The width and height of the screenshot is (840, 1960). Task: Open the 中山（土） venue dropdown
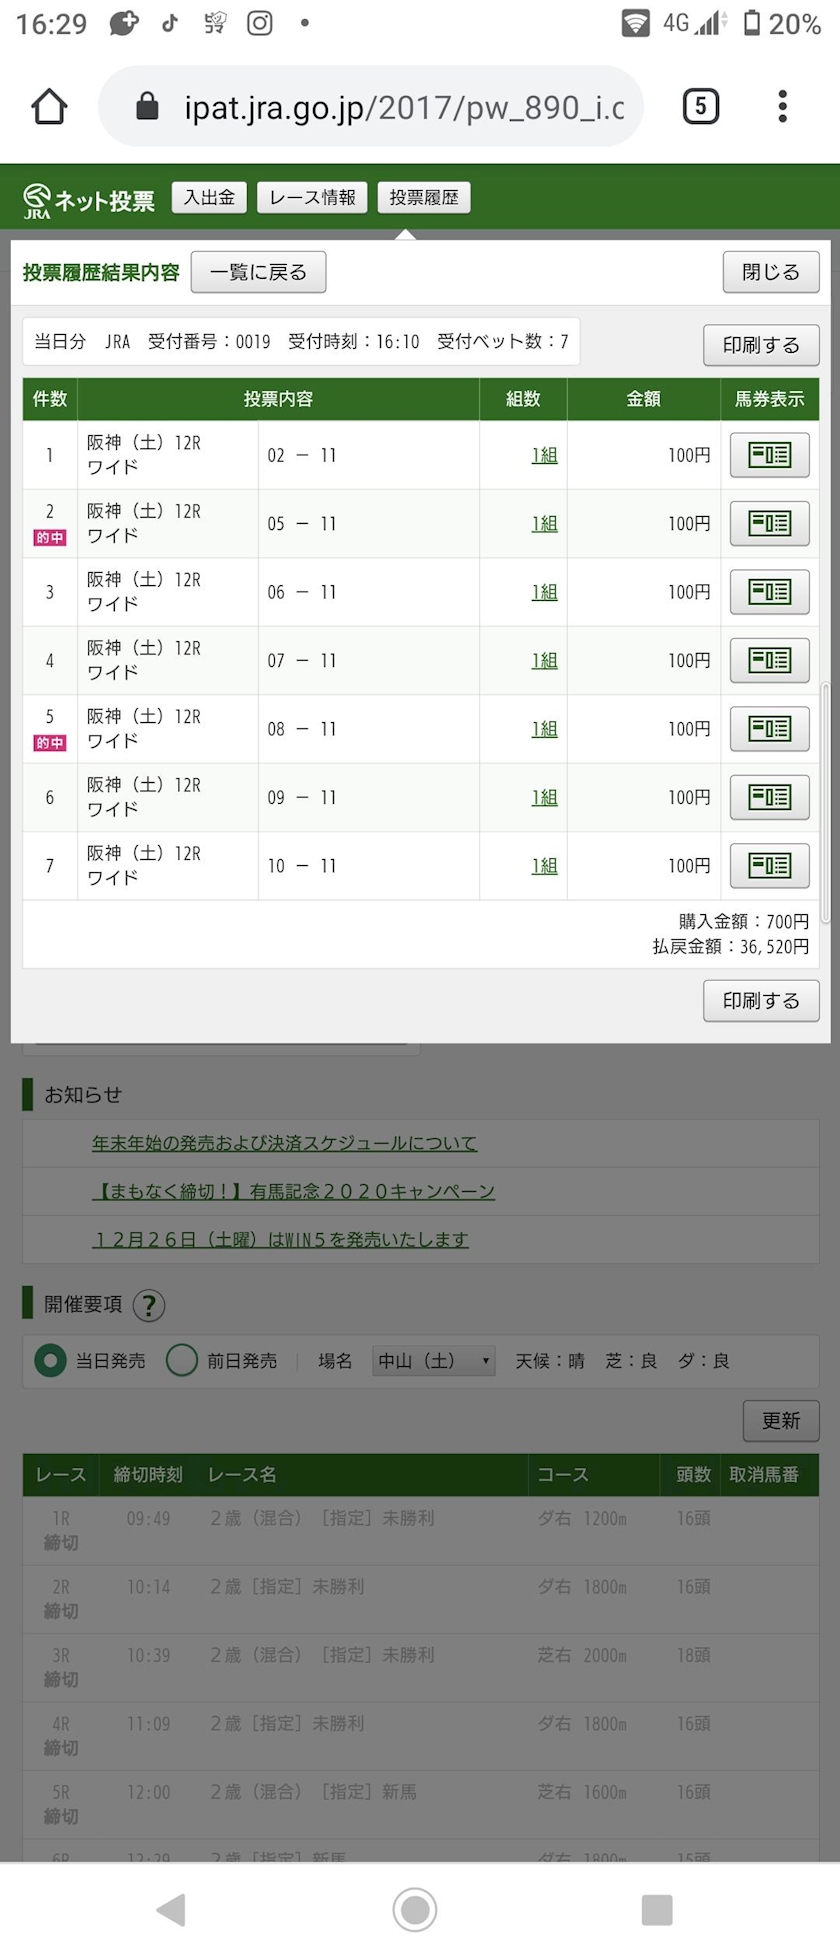tap(434, 1361)
